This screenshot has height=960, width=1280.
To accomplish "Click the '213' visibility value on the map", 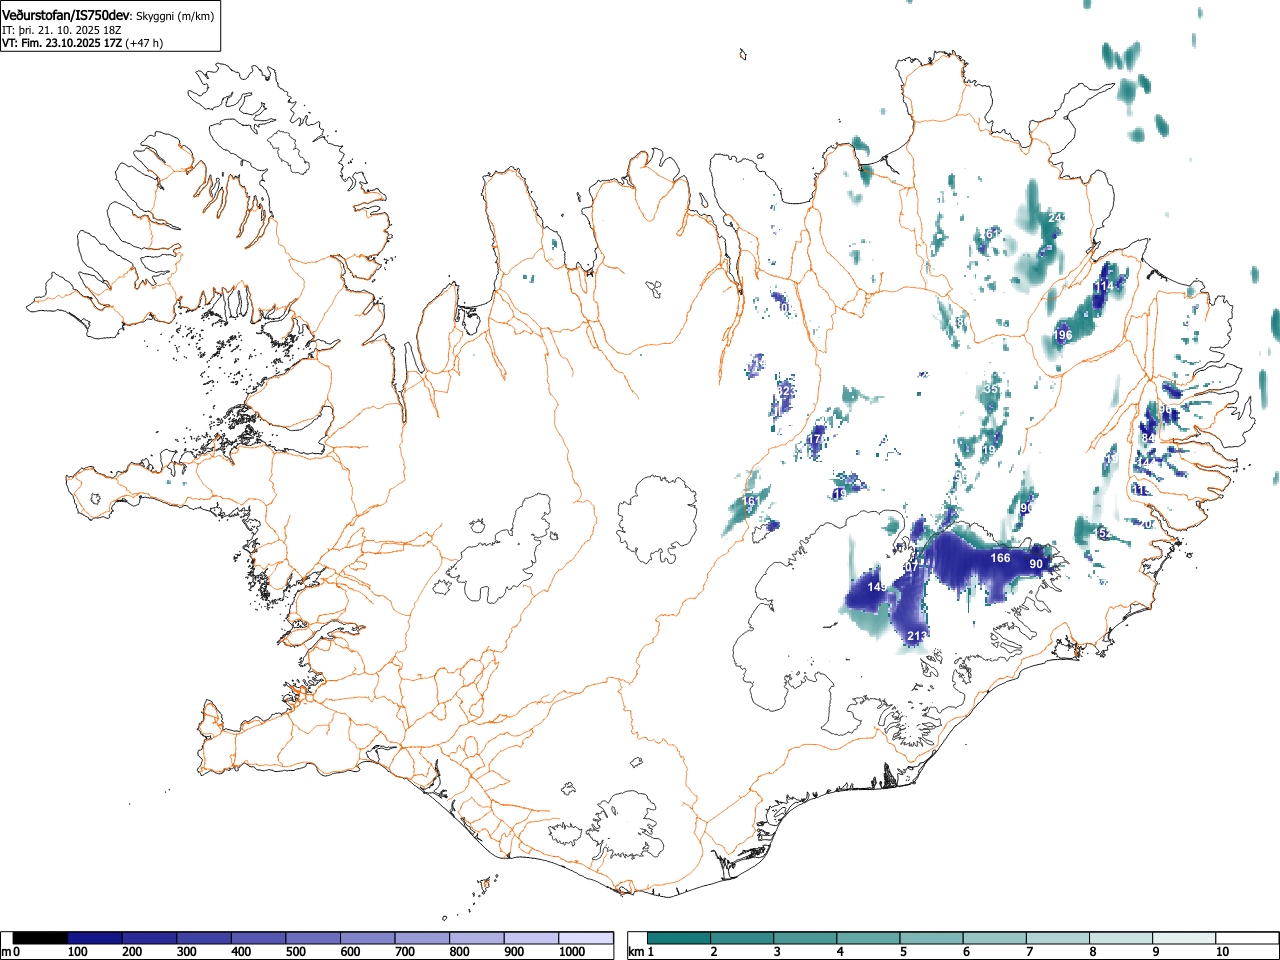I will click(x=916, y=636).
